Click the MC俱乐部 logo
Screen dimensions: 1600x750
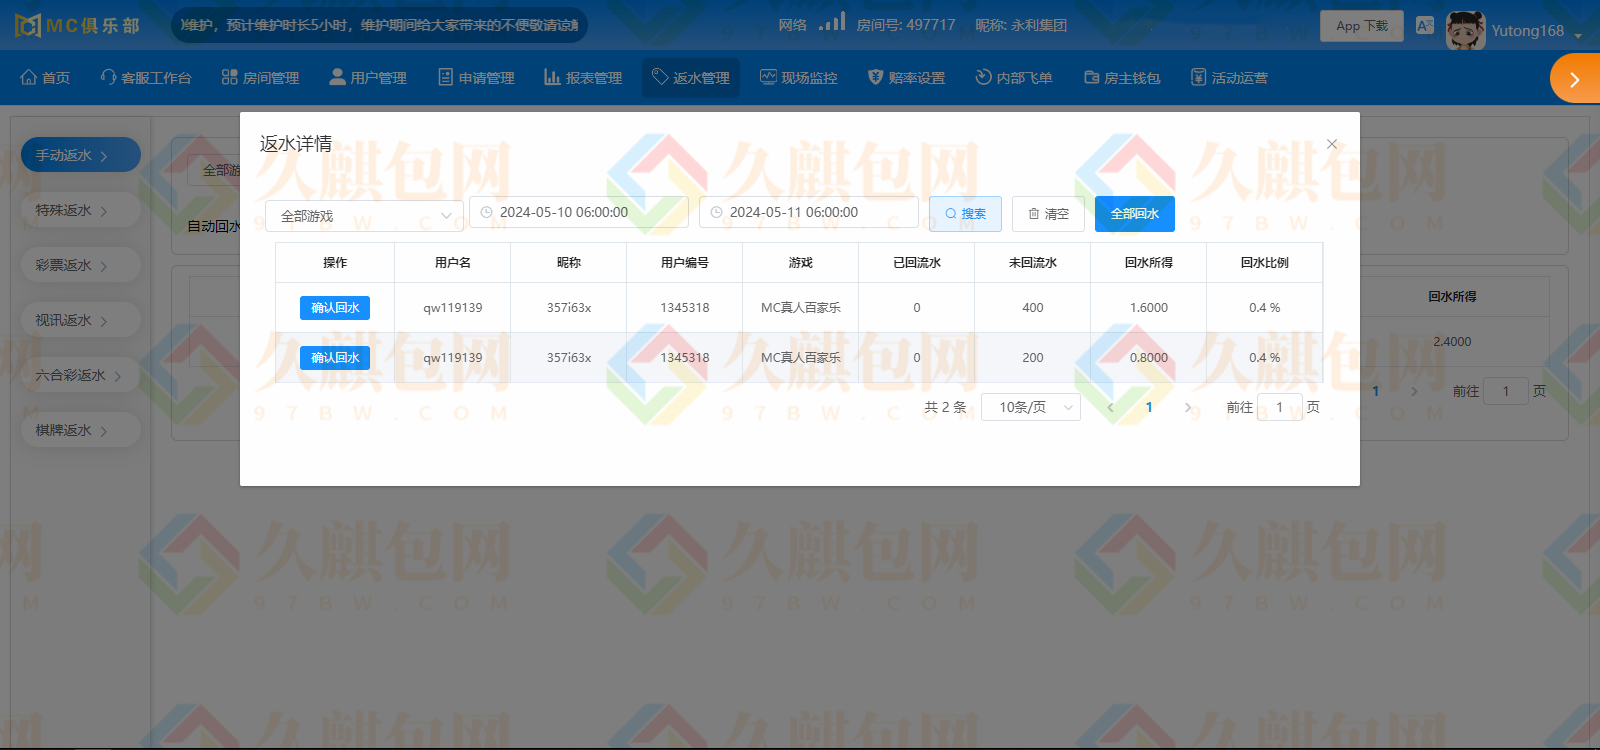pos(78,25)
